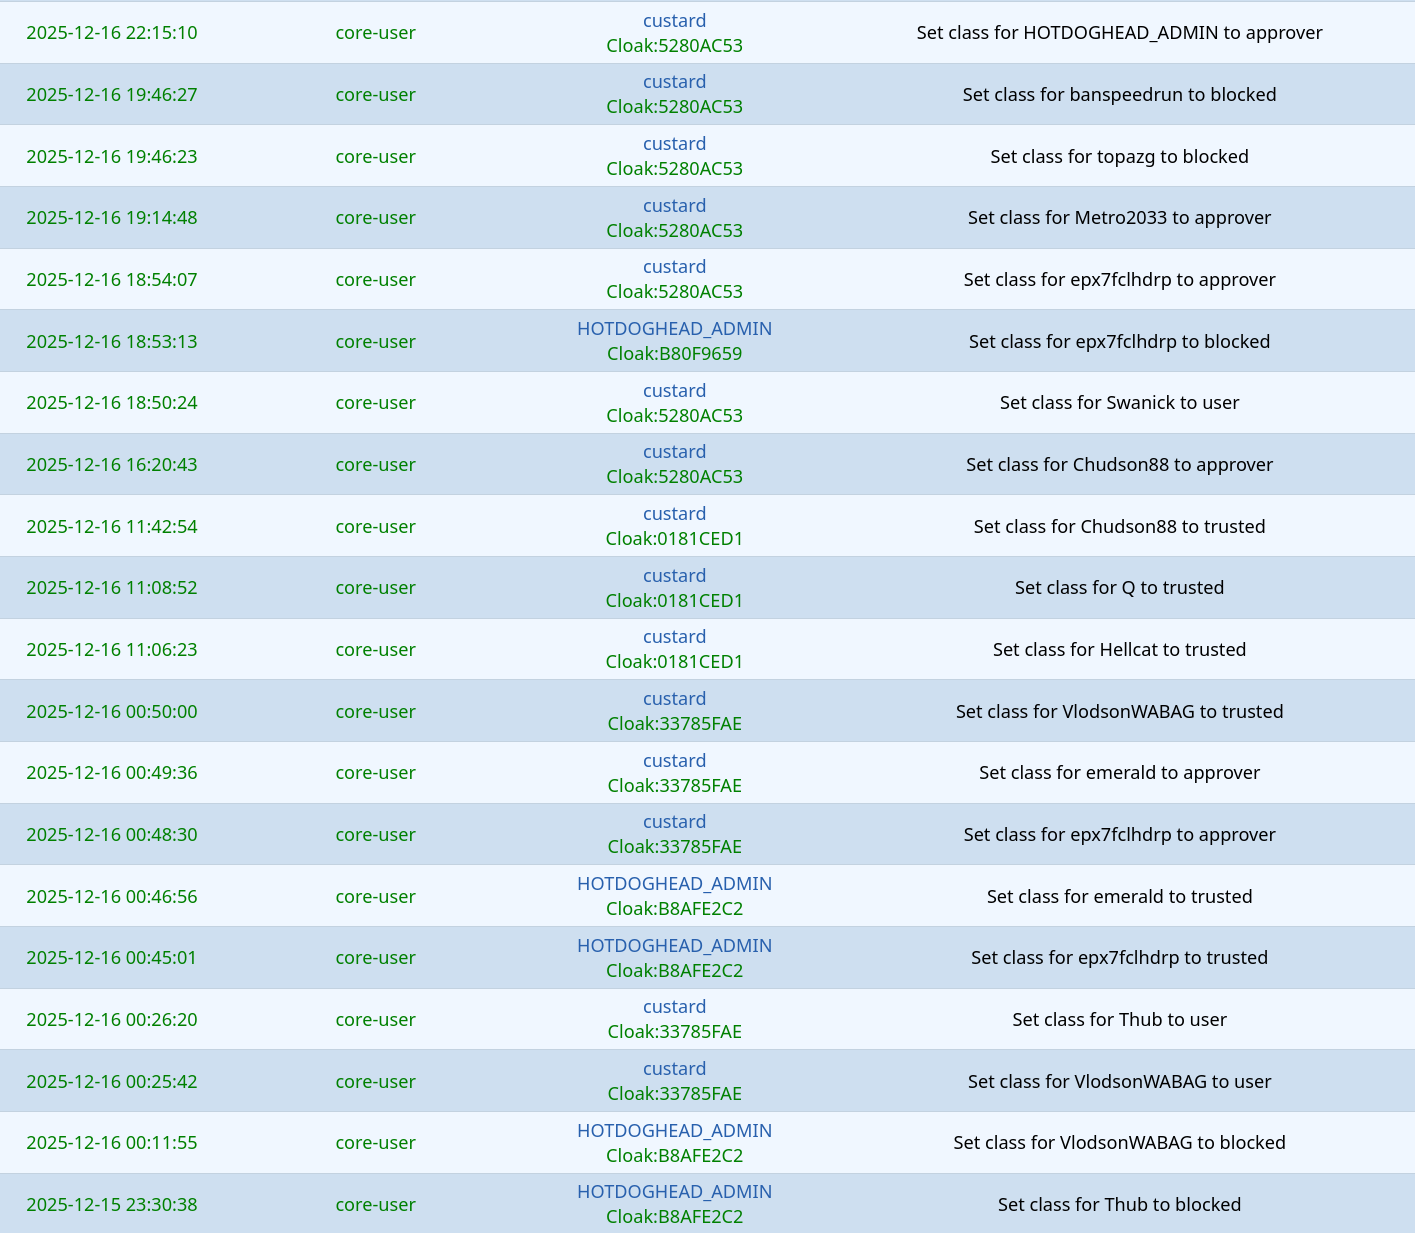Open HOTDOGHEAD_ADMIN link in the 00:46:56 row
1416x1233 pixels.
point(674,884)
